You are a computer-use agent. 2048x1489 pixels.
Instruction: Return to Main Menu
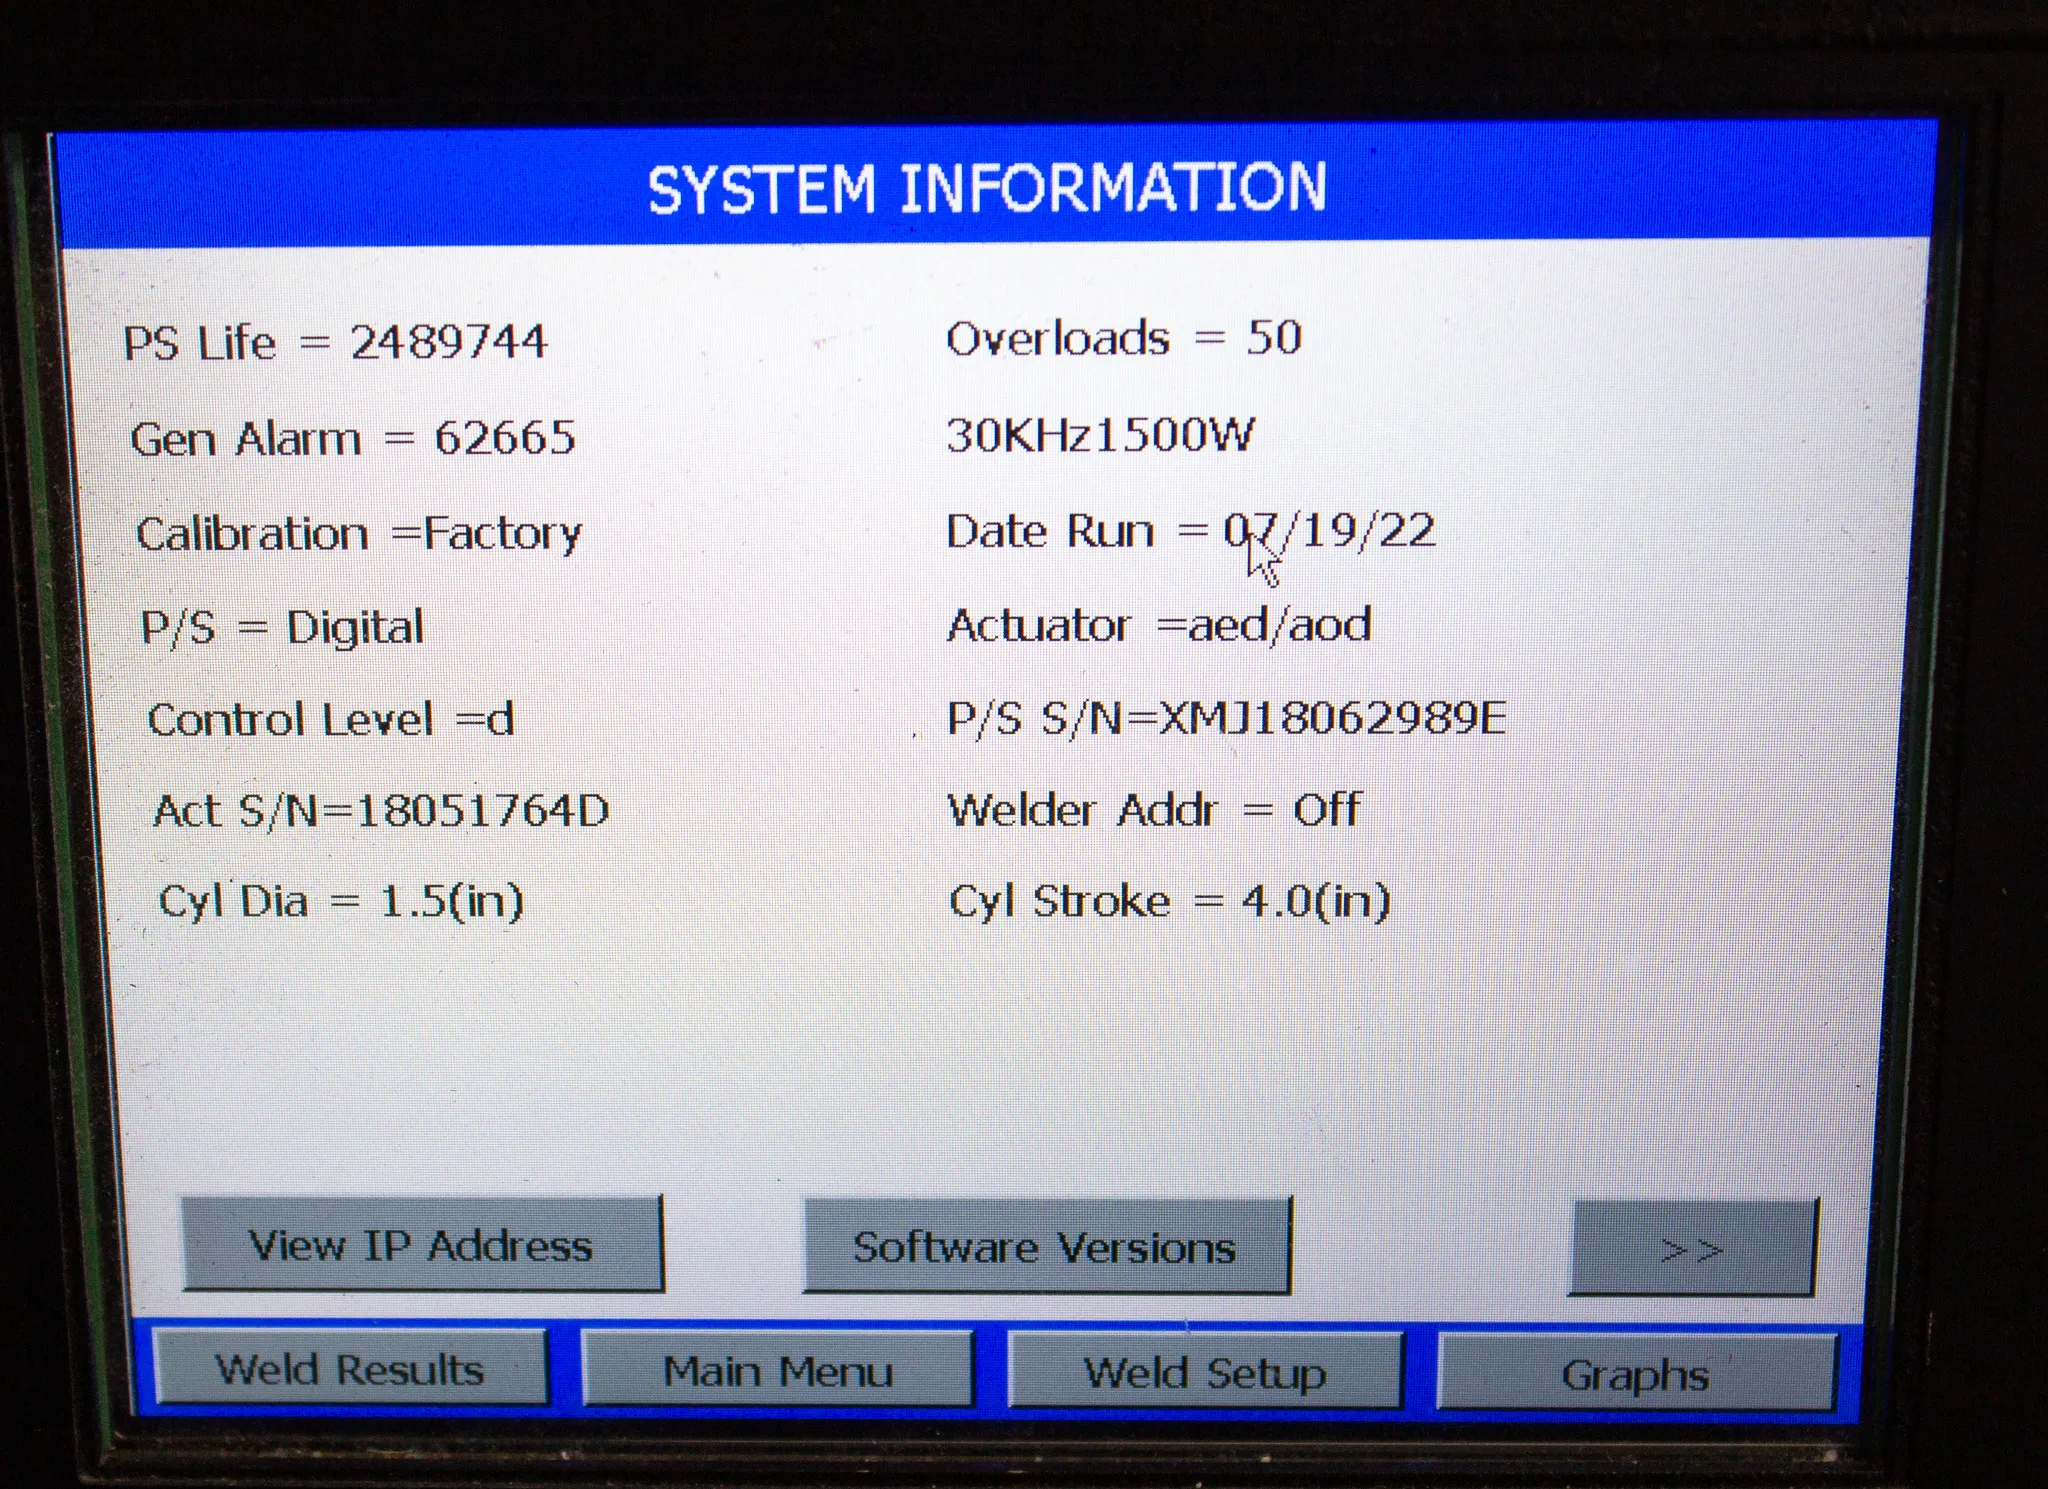coord(777,1371)
